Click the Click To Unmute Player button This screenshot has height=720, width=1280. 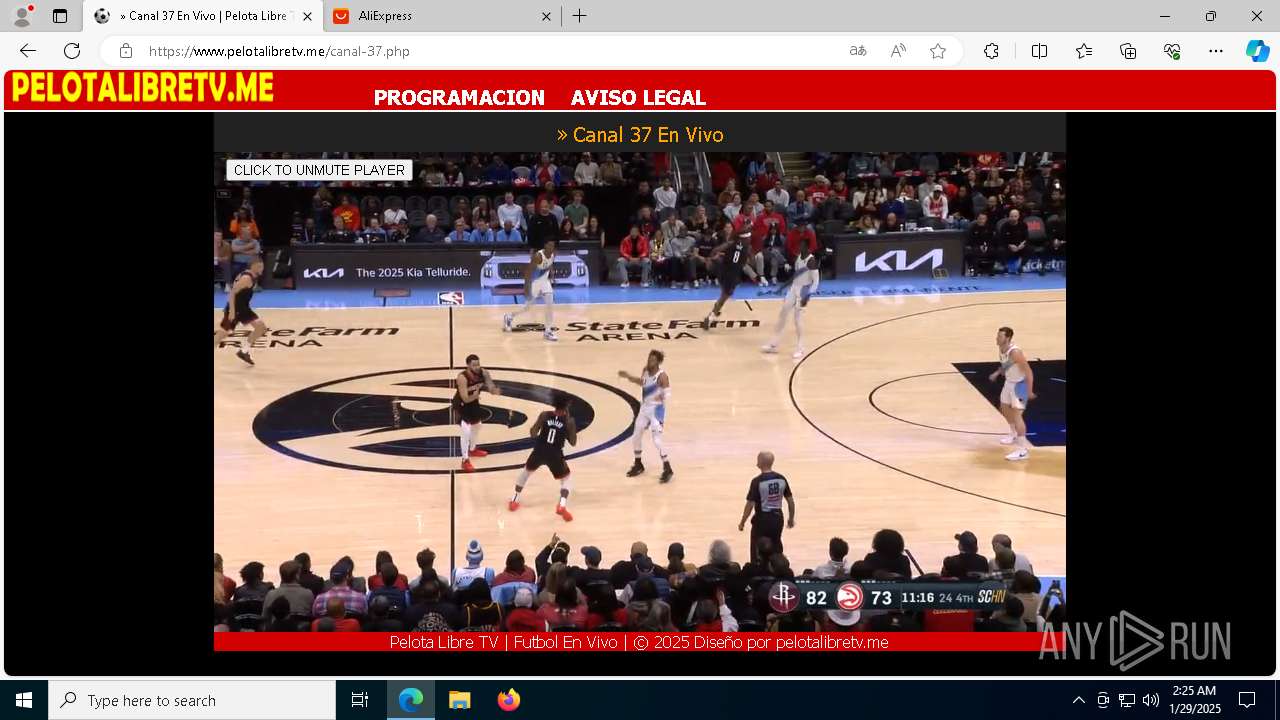pos(319,170)
